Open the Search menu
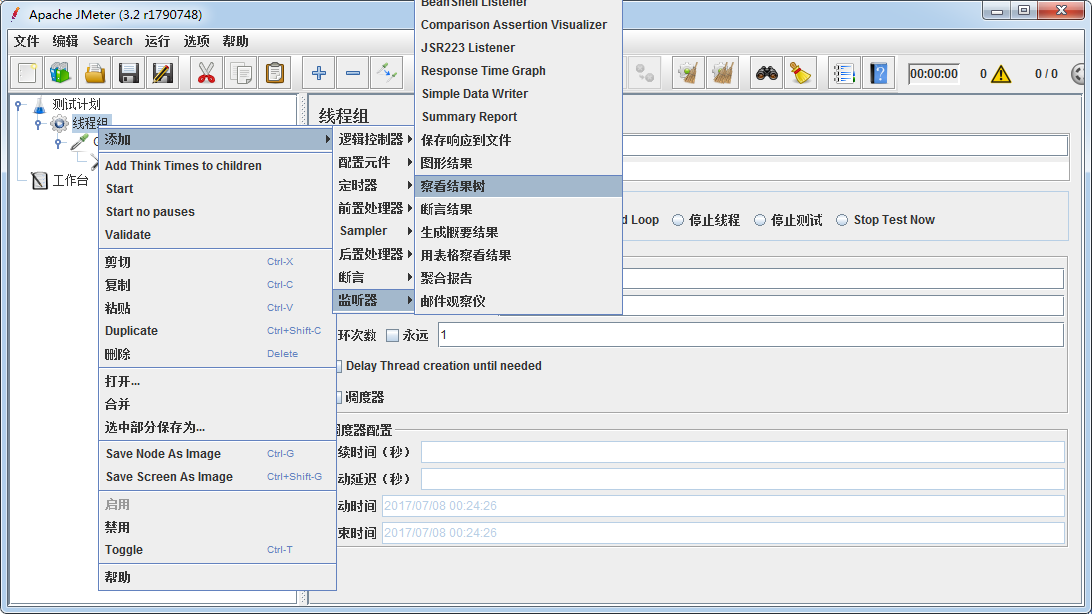1092x614 pixels. click(x=112, y=41)
